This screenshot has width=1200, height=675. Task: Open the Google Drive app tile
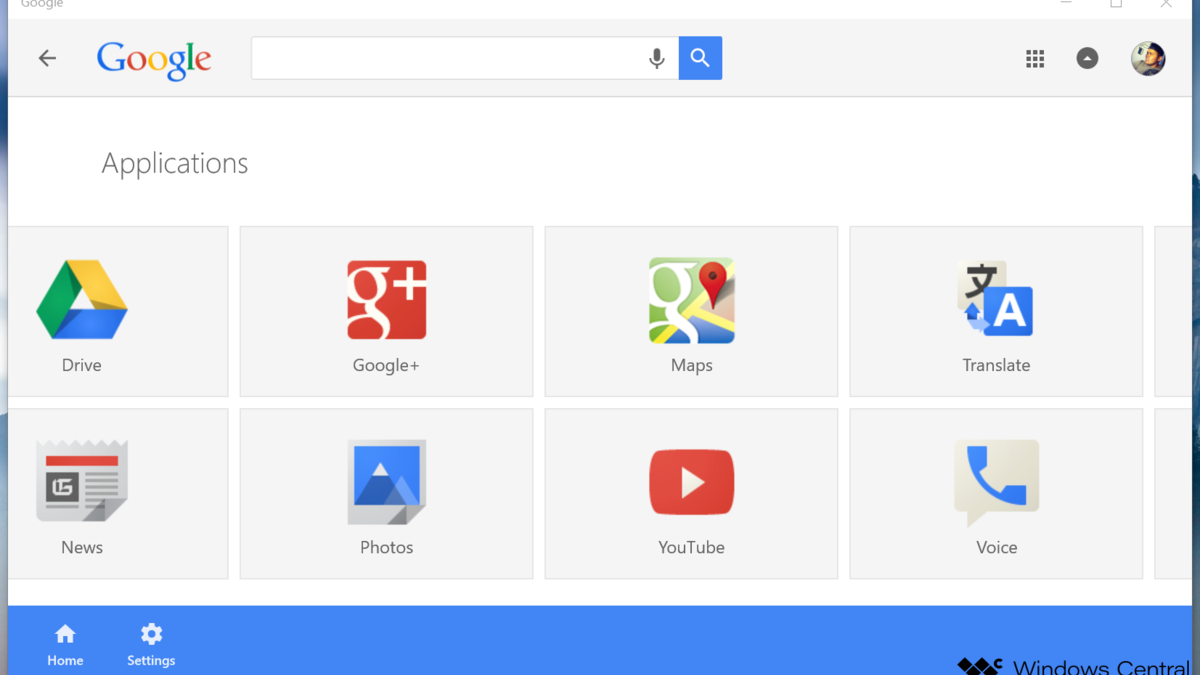[82, 302]
